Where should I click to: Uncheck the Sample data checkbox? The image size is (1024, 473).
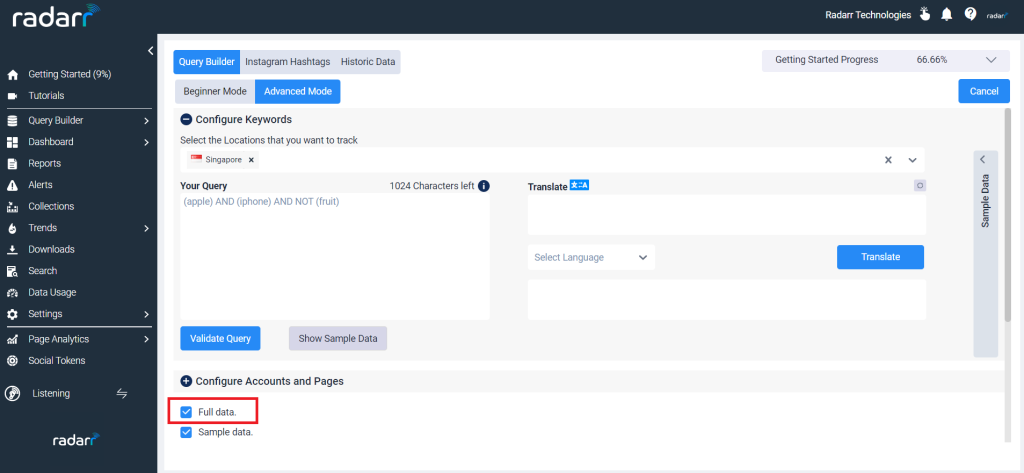(x=186, y=432)
